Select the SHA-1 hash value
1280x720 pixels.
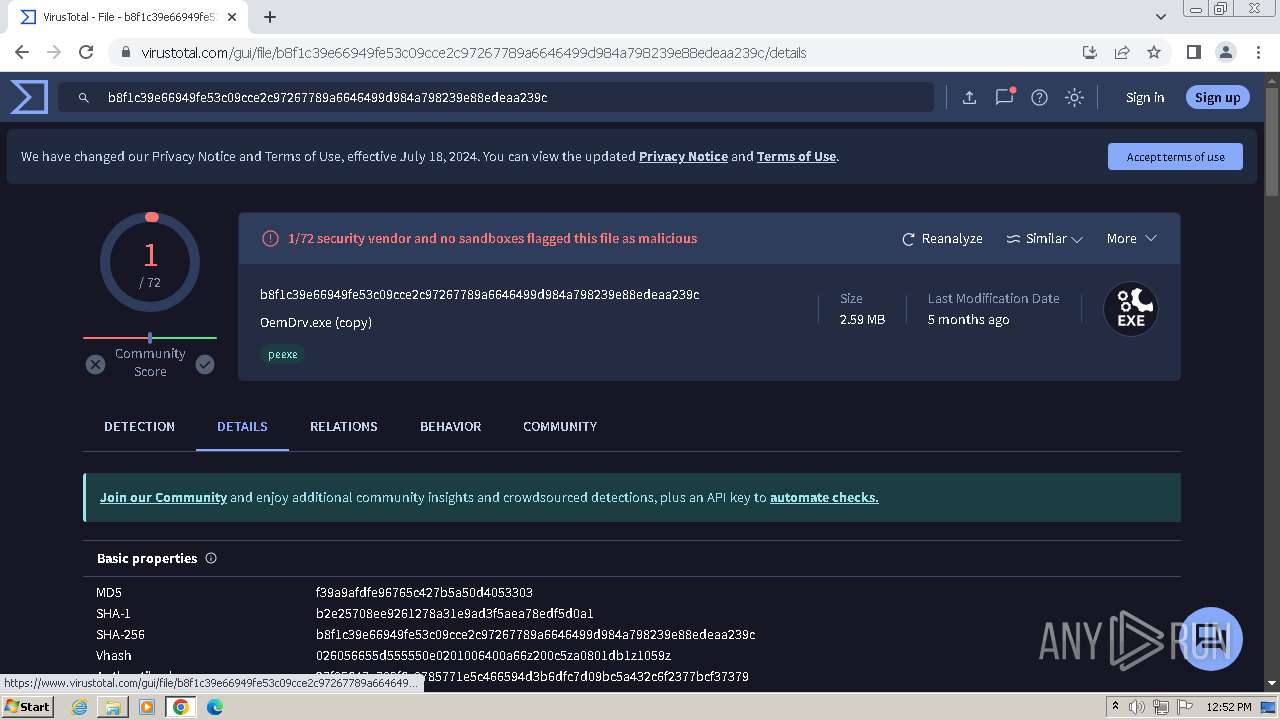pos(454,613)
